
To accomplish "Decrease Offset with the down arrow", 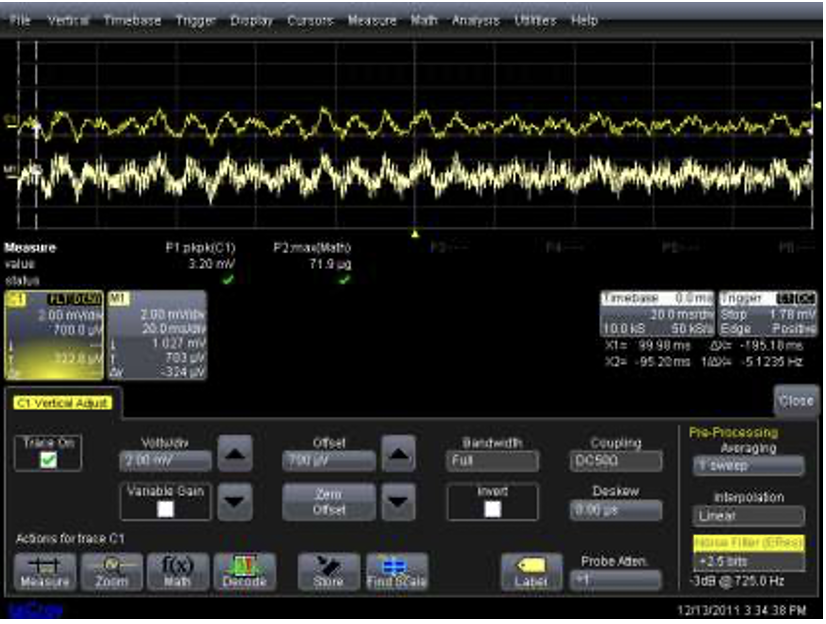I will (x=400, y=501).
